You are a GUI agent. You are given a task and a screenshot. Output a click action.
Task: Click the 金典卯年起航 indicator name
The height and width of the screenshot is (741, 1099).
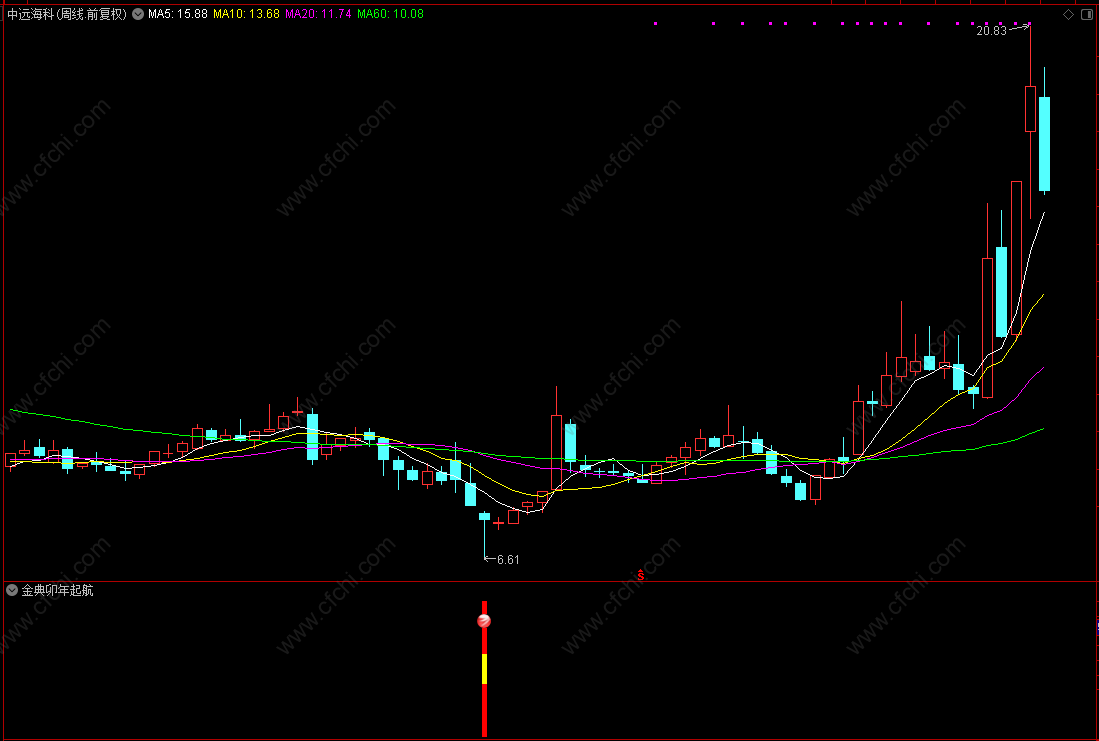[x=57, y=590]
